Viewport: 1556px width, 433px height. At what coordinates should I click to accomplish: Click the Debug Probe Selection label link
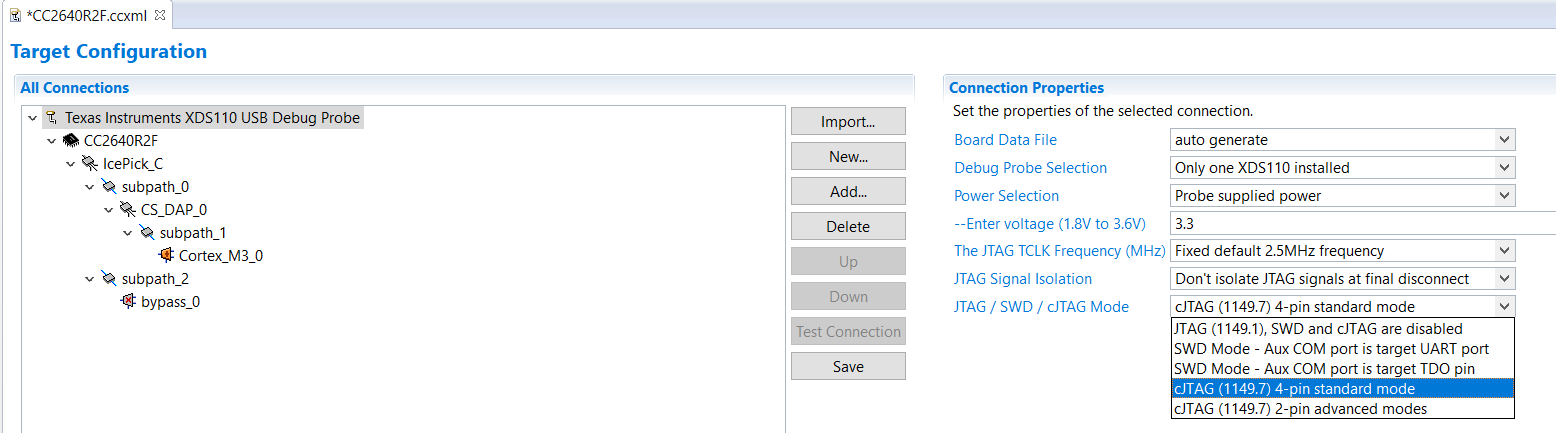(1030, 168)
